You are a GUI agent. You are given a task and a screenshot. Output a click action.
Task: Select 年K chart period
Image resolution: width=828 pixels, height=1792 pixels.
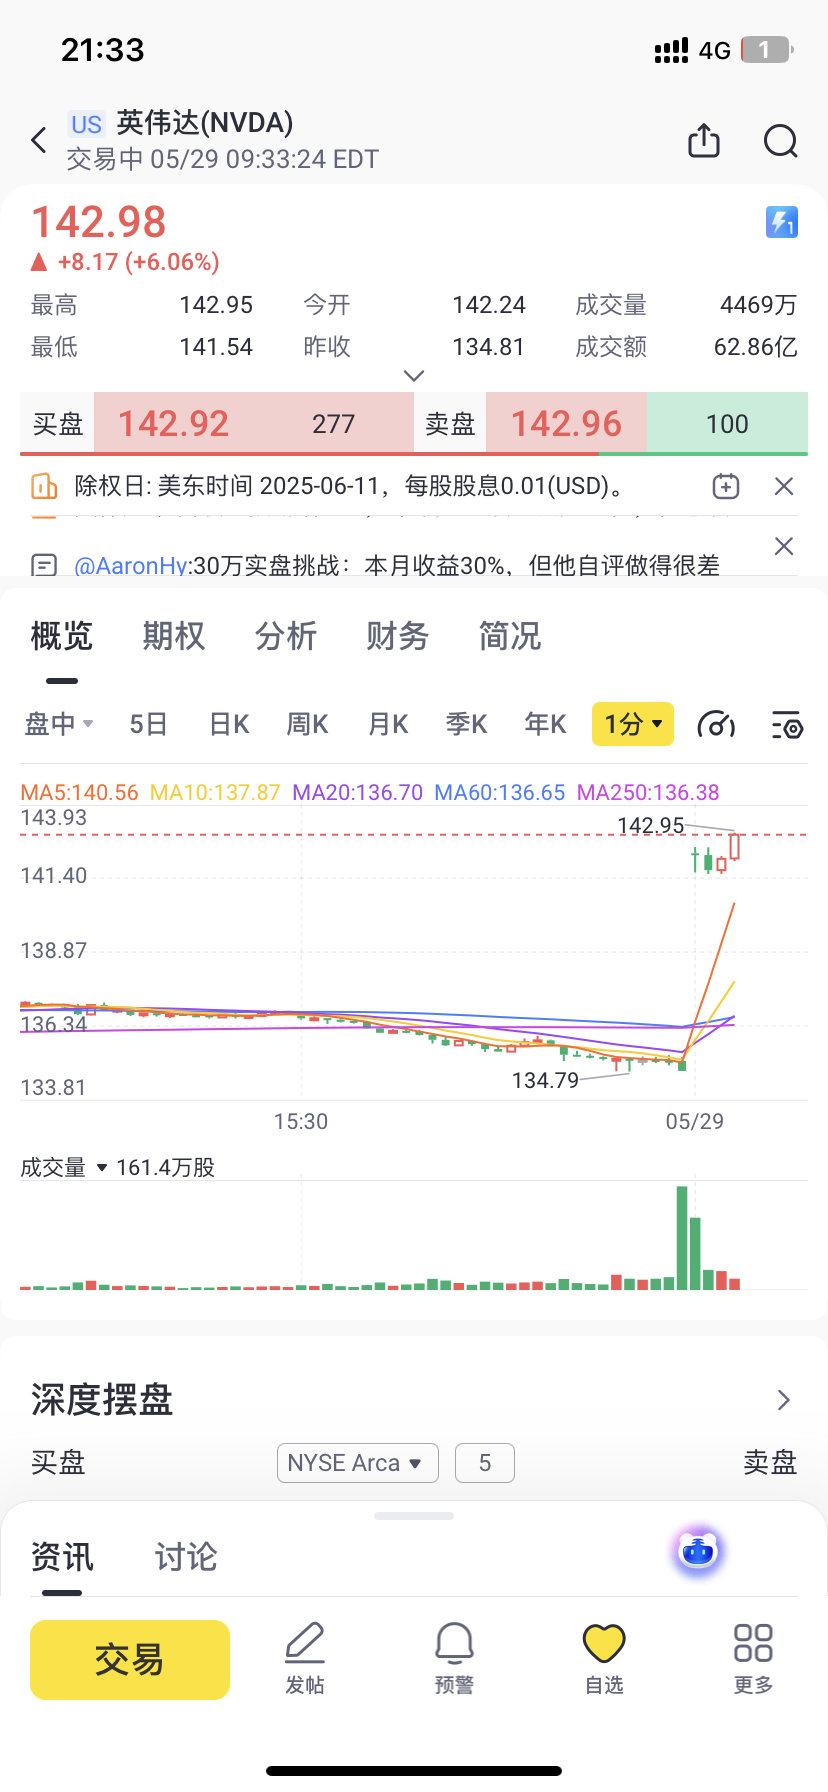[546, 724]
